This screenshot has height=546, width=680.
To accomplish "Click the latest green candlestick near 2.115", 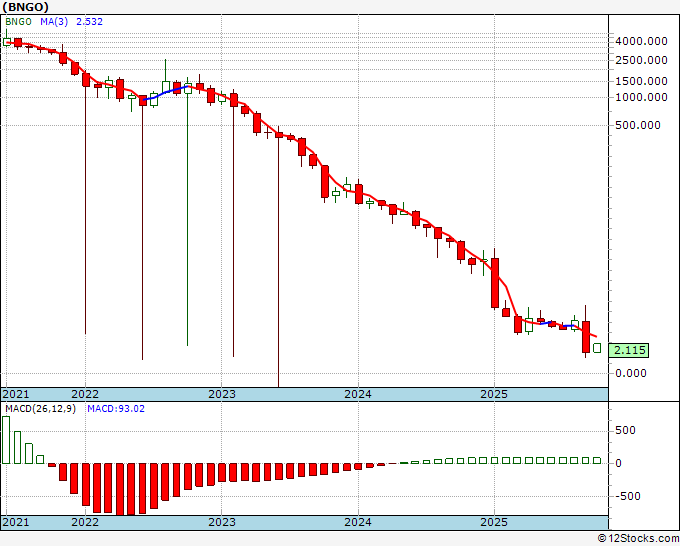I will (597, 347).
